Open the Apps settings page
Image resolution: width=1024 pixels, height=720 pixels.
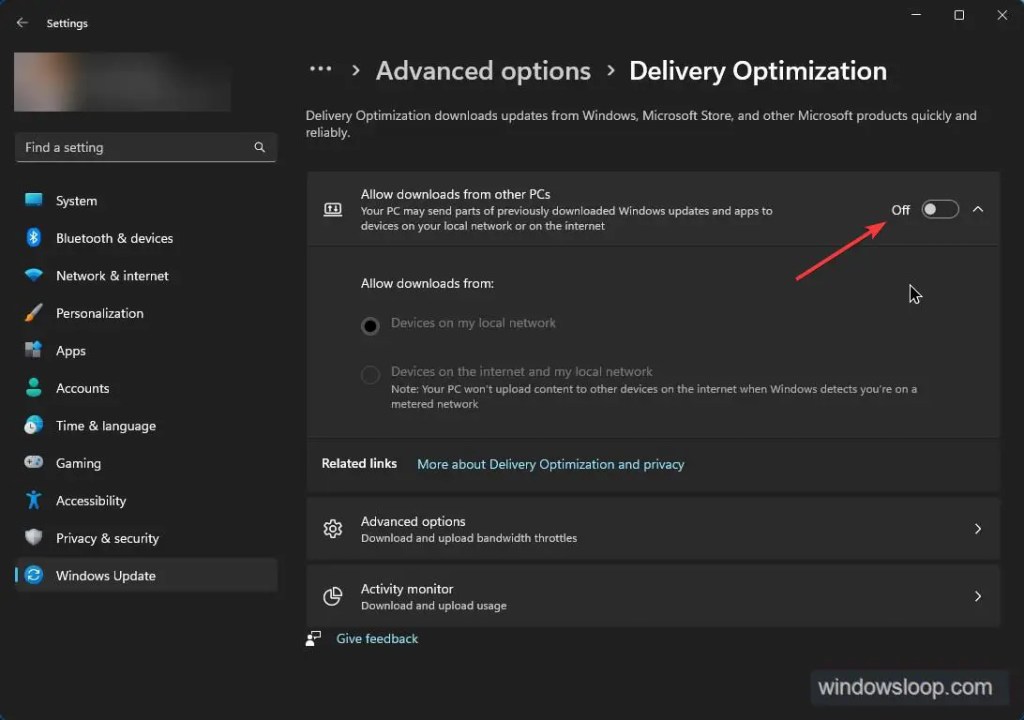coord(146,351)
